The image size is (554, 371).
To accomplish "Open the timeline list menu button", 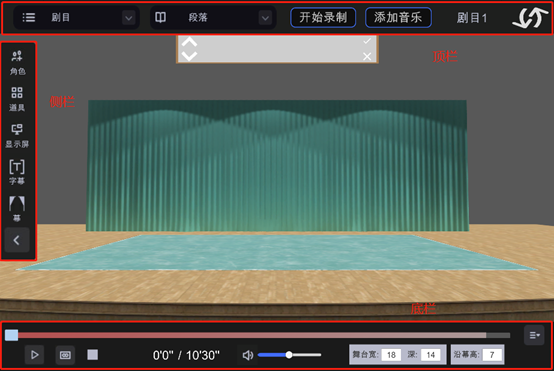I will [x=534, y=335].
